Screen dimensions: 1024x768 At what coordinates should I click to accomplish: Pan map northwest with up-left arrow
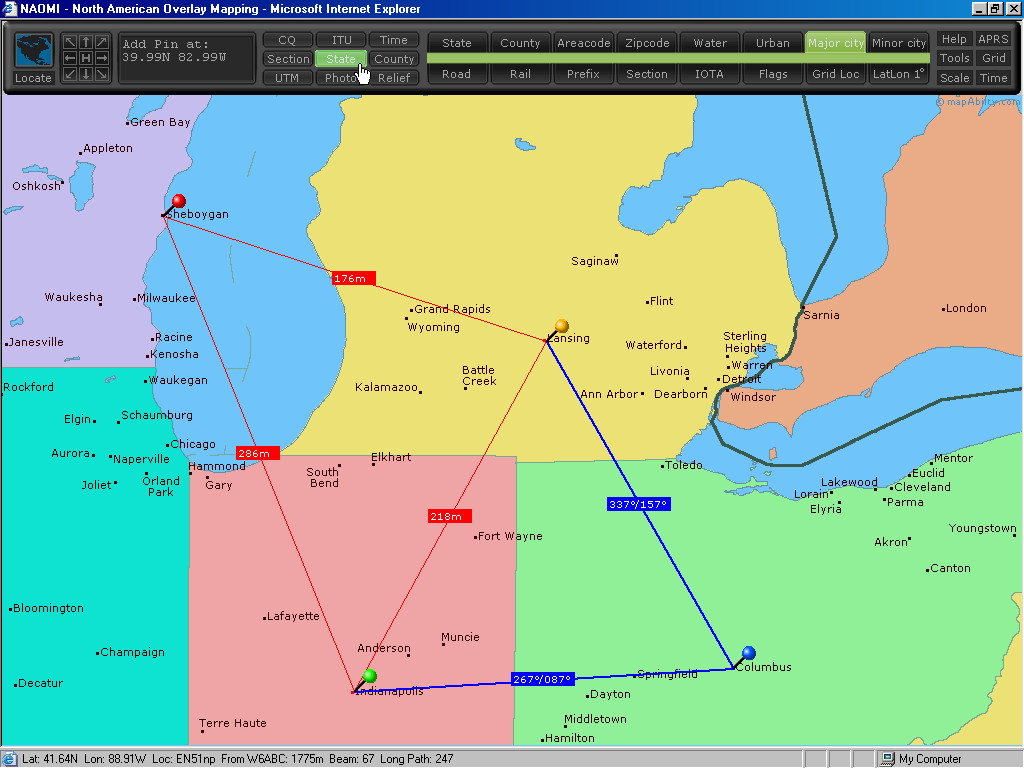coord(71,42)
